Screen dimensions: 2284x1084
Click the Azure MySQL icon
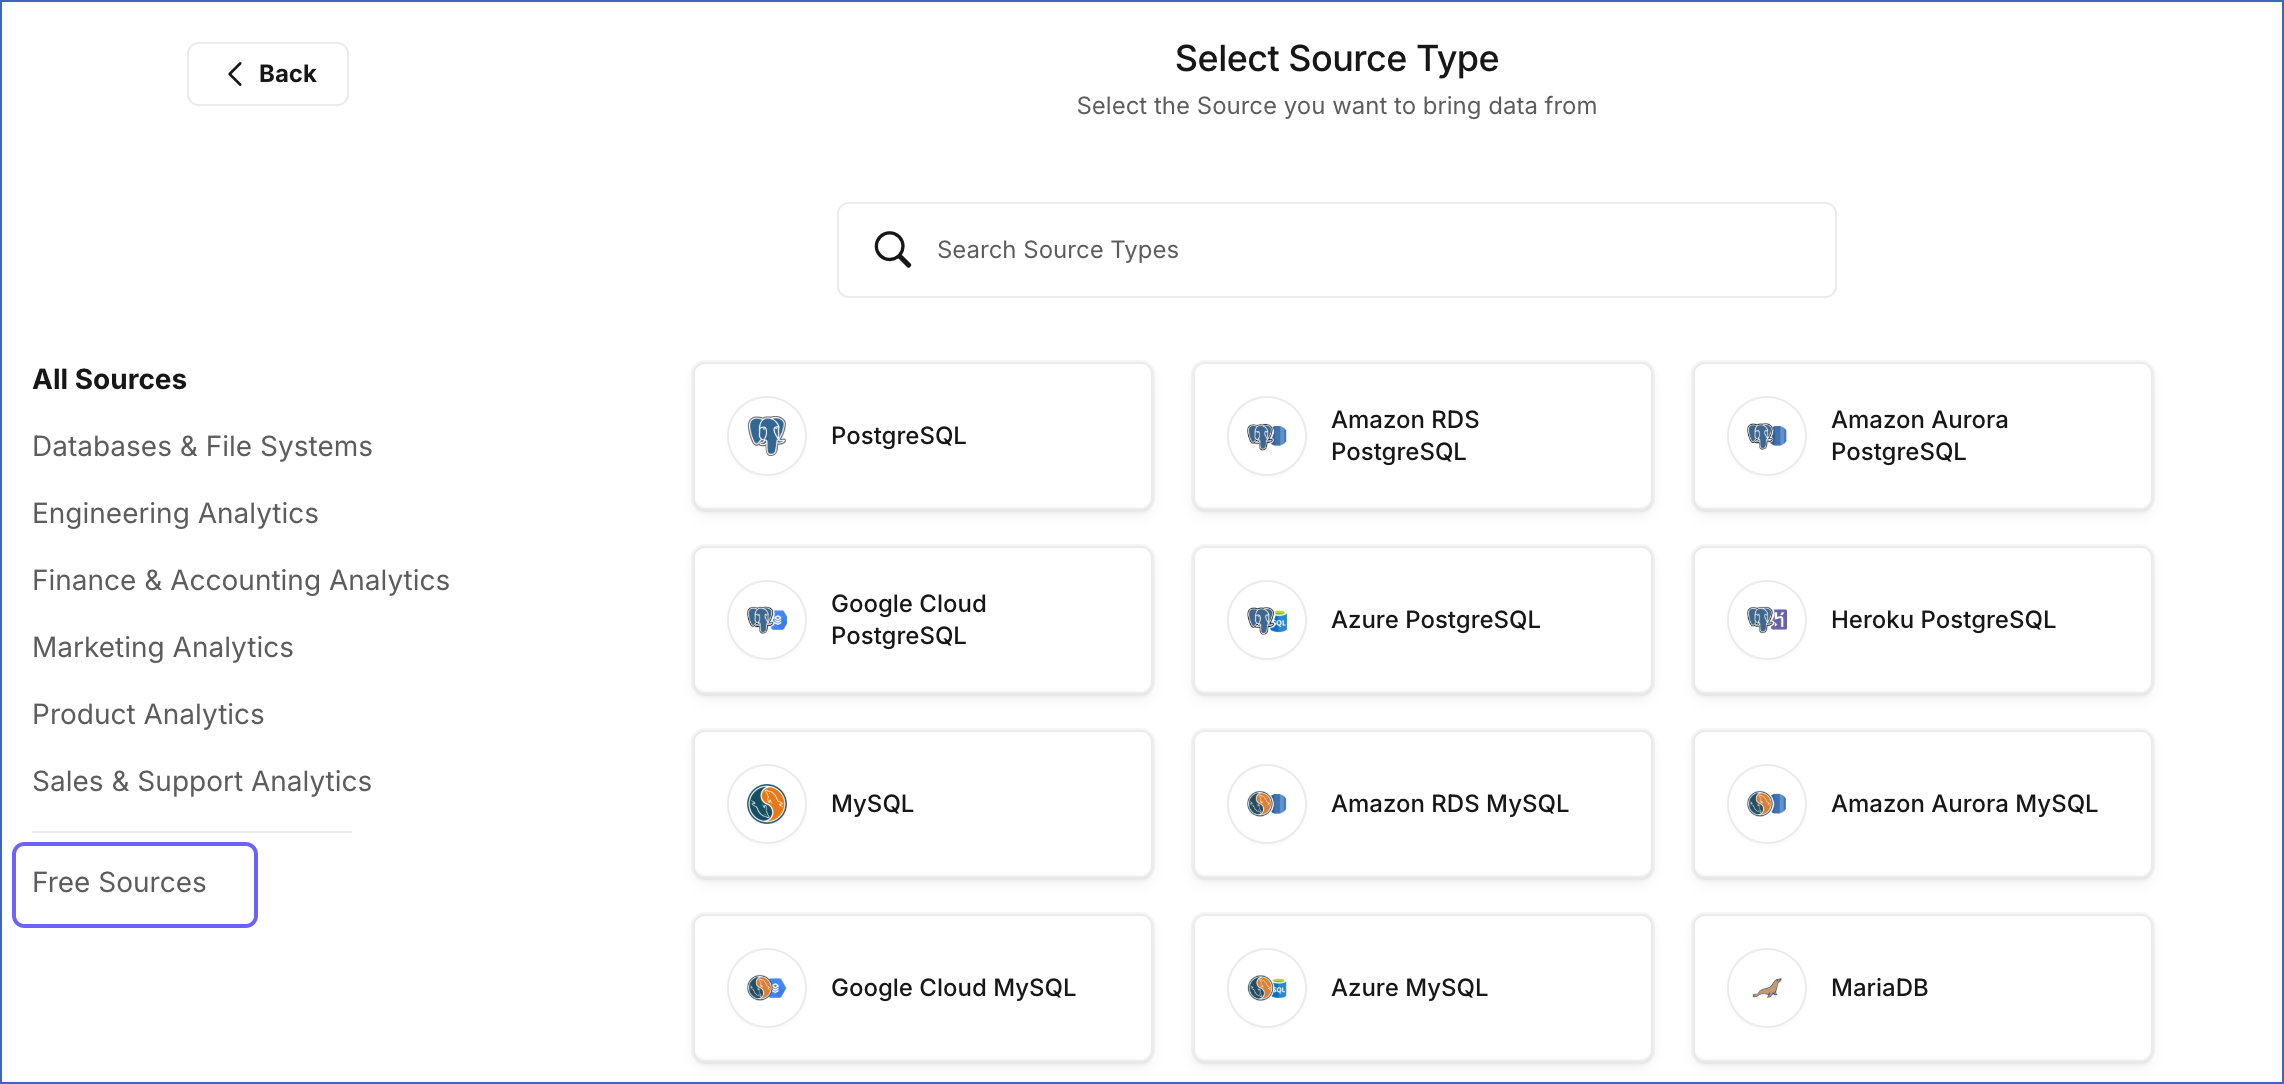tap(1267, 988)
